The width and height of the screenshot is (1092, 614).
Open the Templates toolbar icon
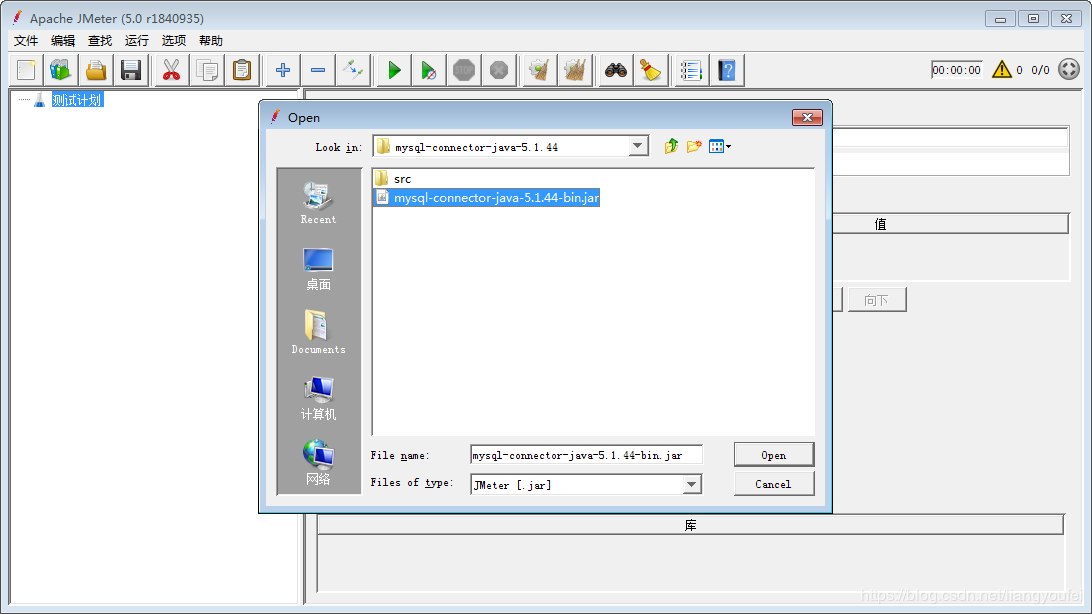tap(61, 70)
